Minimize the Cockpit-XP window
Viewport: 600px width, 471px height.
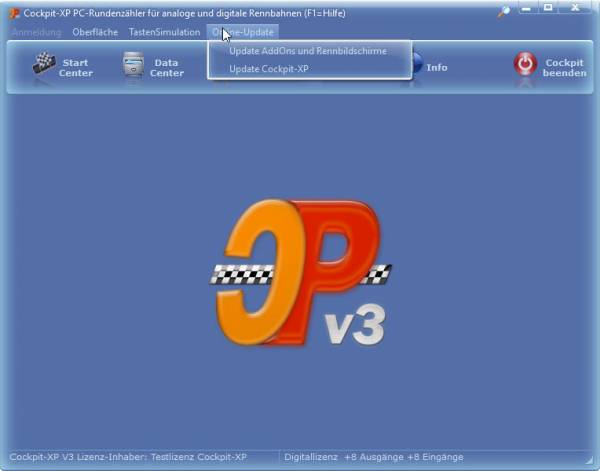[527, 8]
